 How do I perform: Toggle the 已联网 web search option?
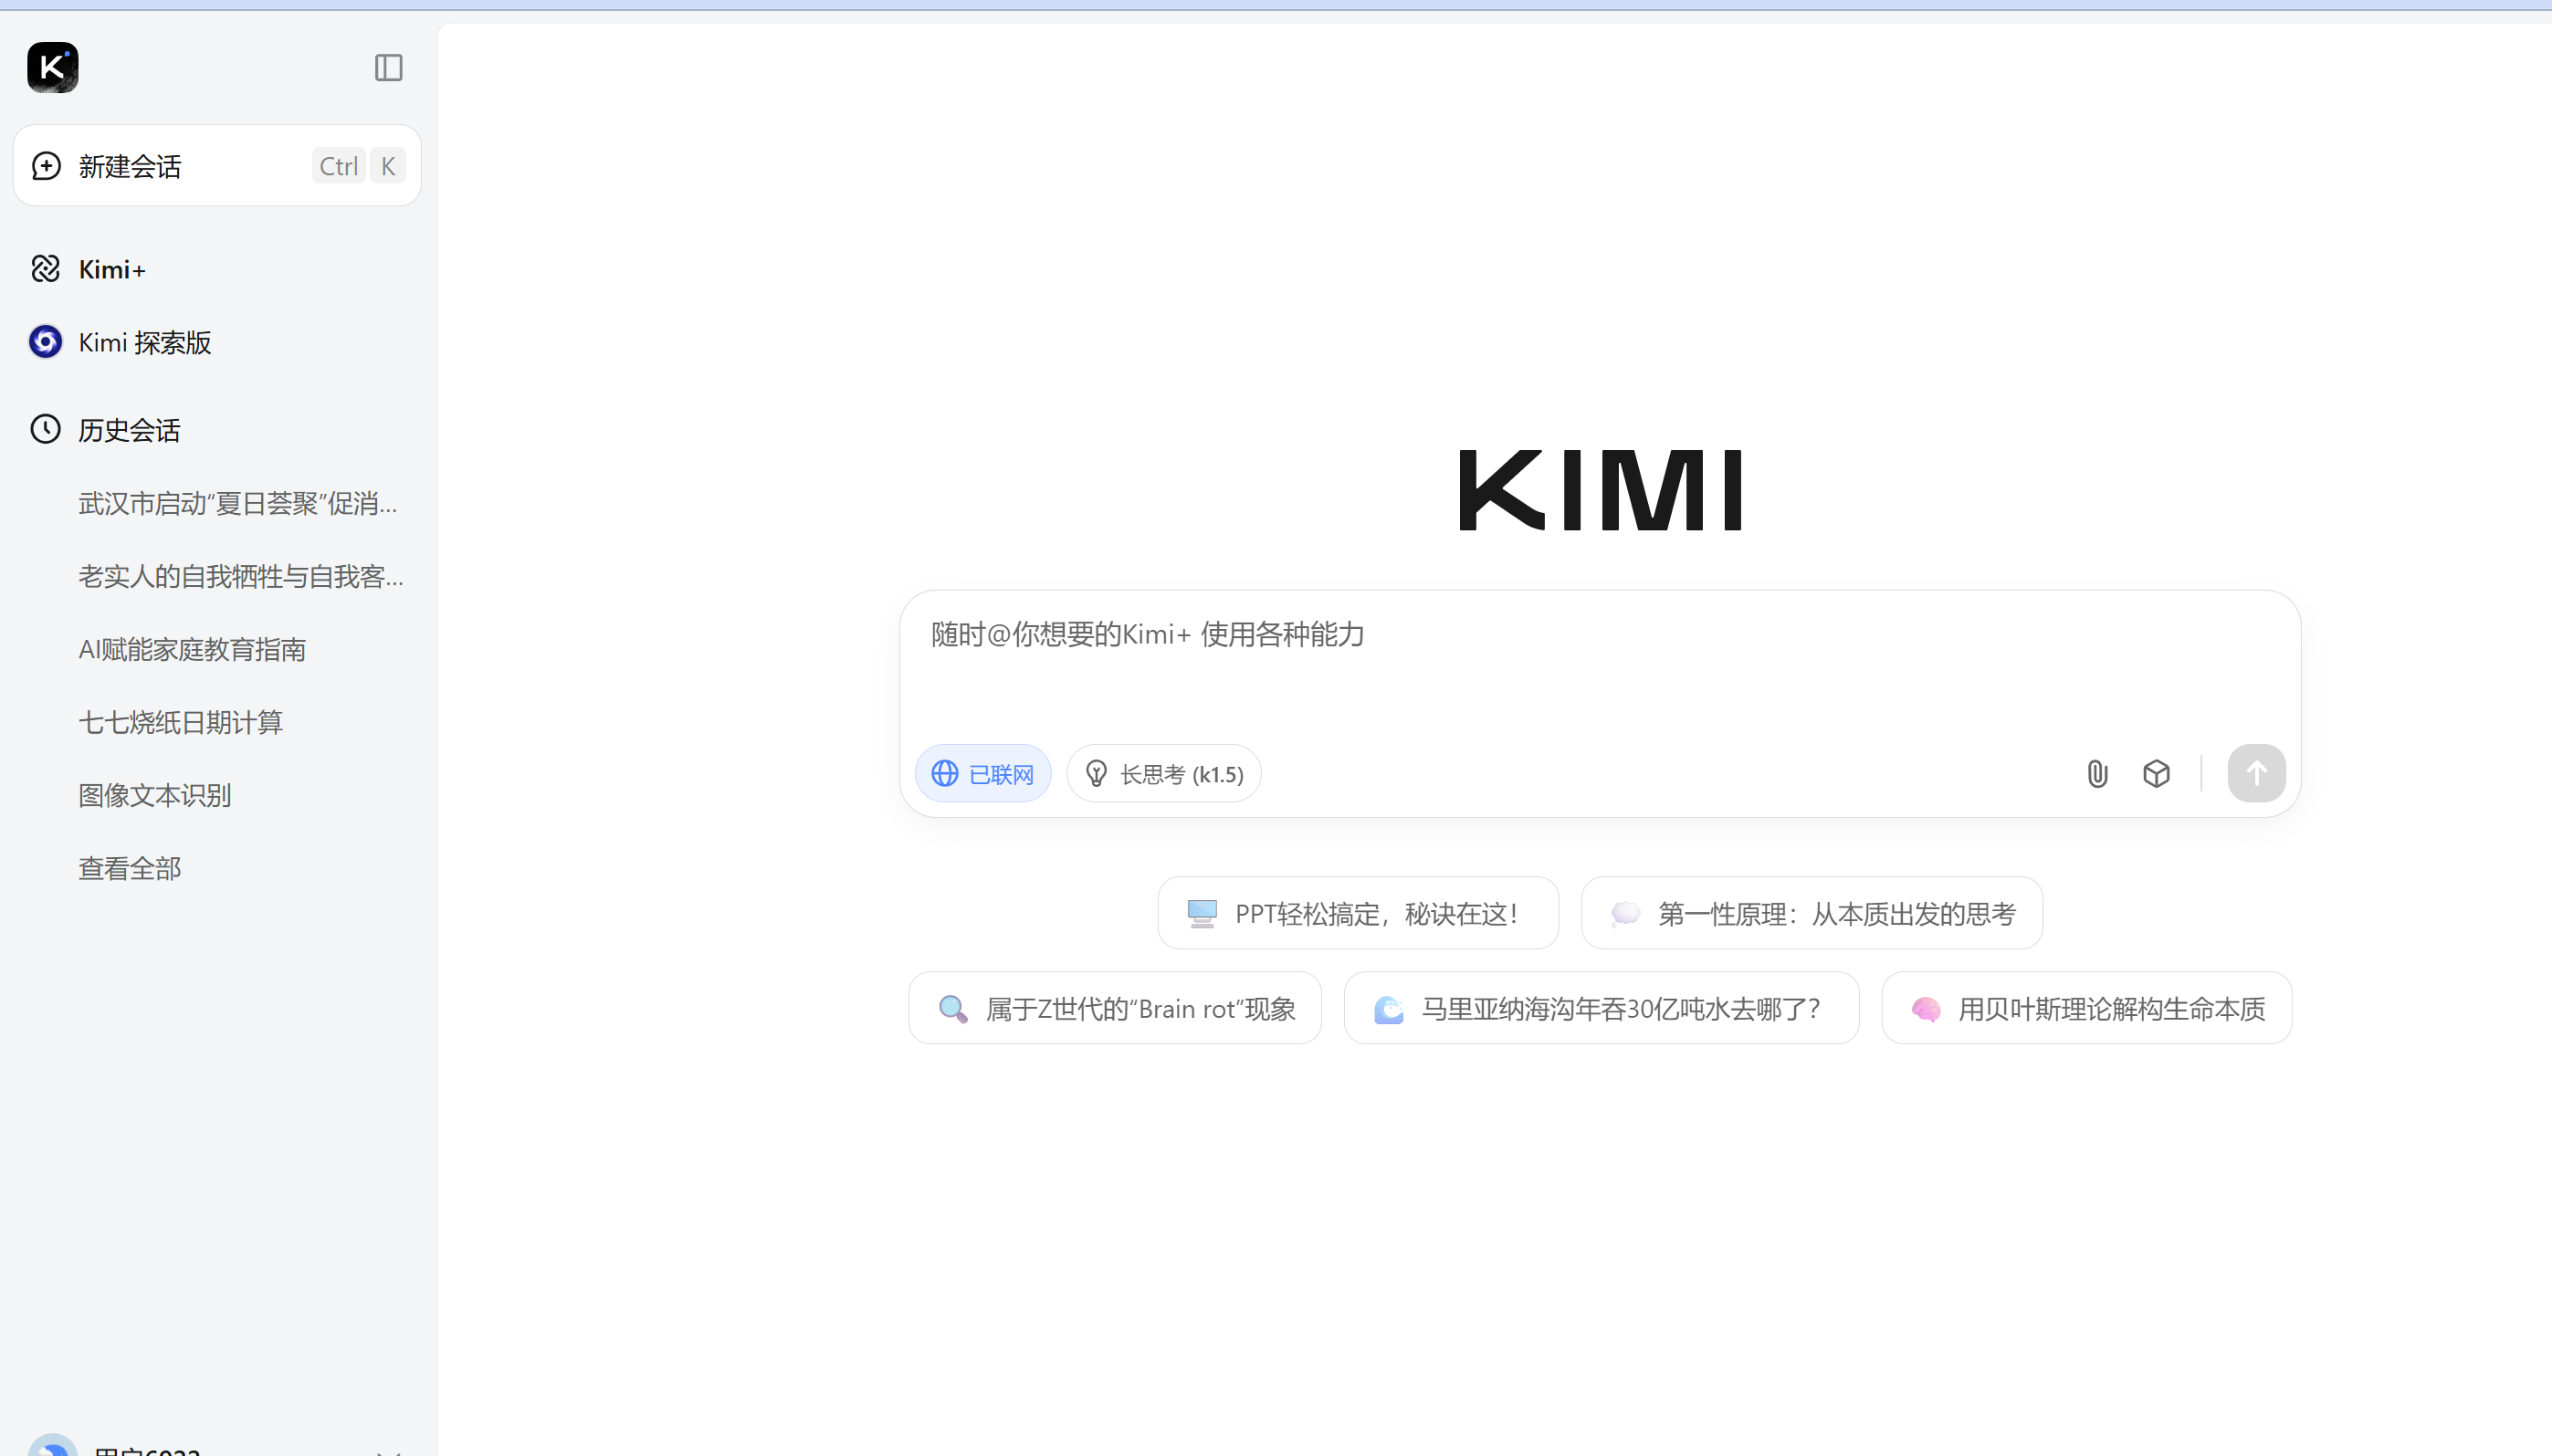(x=983, y=774)
